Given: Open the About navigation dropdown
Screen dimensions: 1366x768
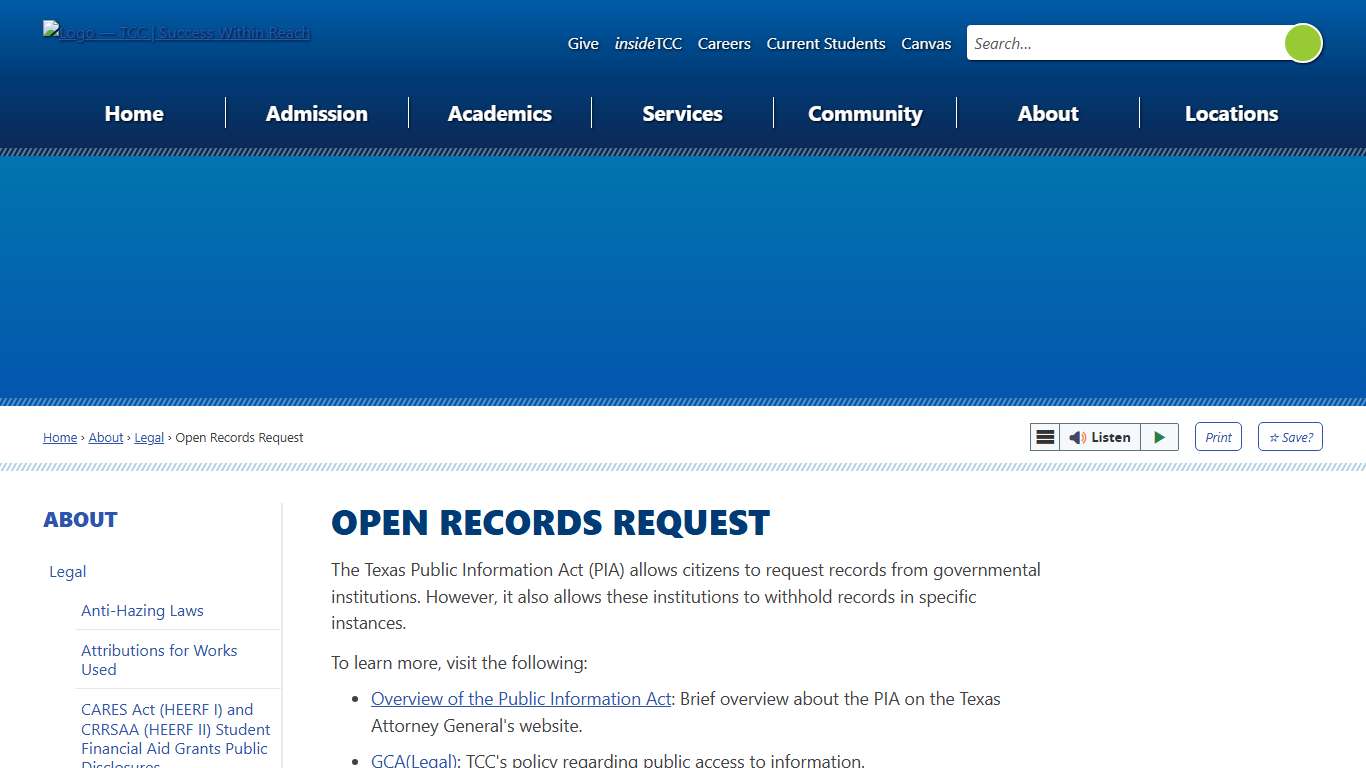Looking at the screenshot, I should pos(1048,113).
